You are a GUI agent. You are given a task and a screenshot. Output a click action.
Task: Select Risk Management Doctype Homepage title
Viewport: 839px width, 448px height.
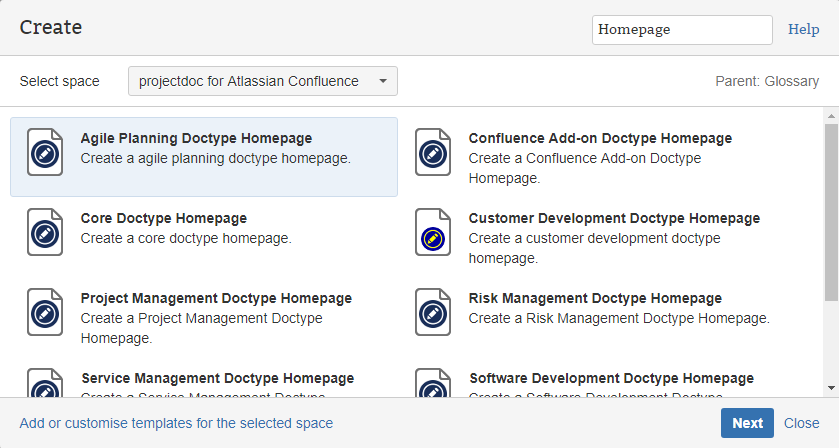[x=594, y=299]
